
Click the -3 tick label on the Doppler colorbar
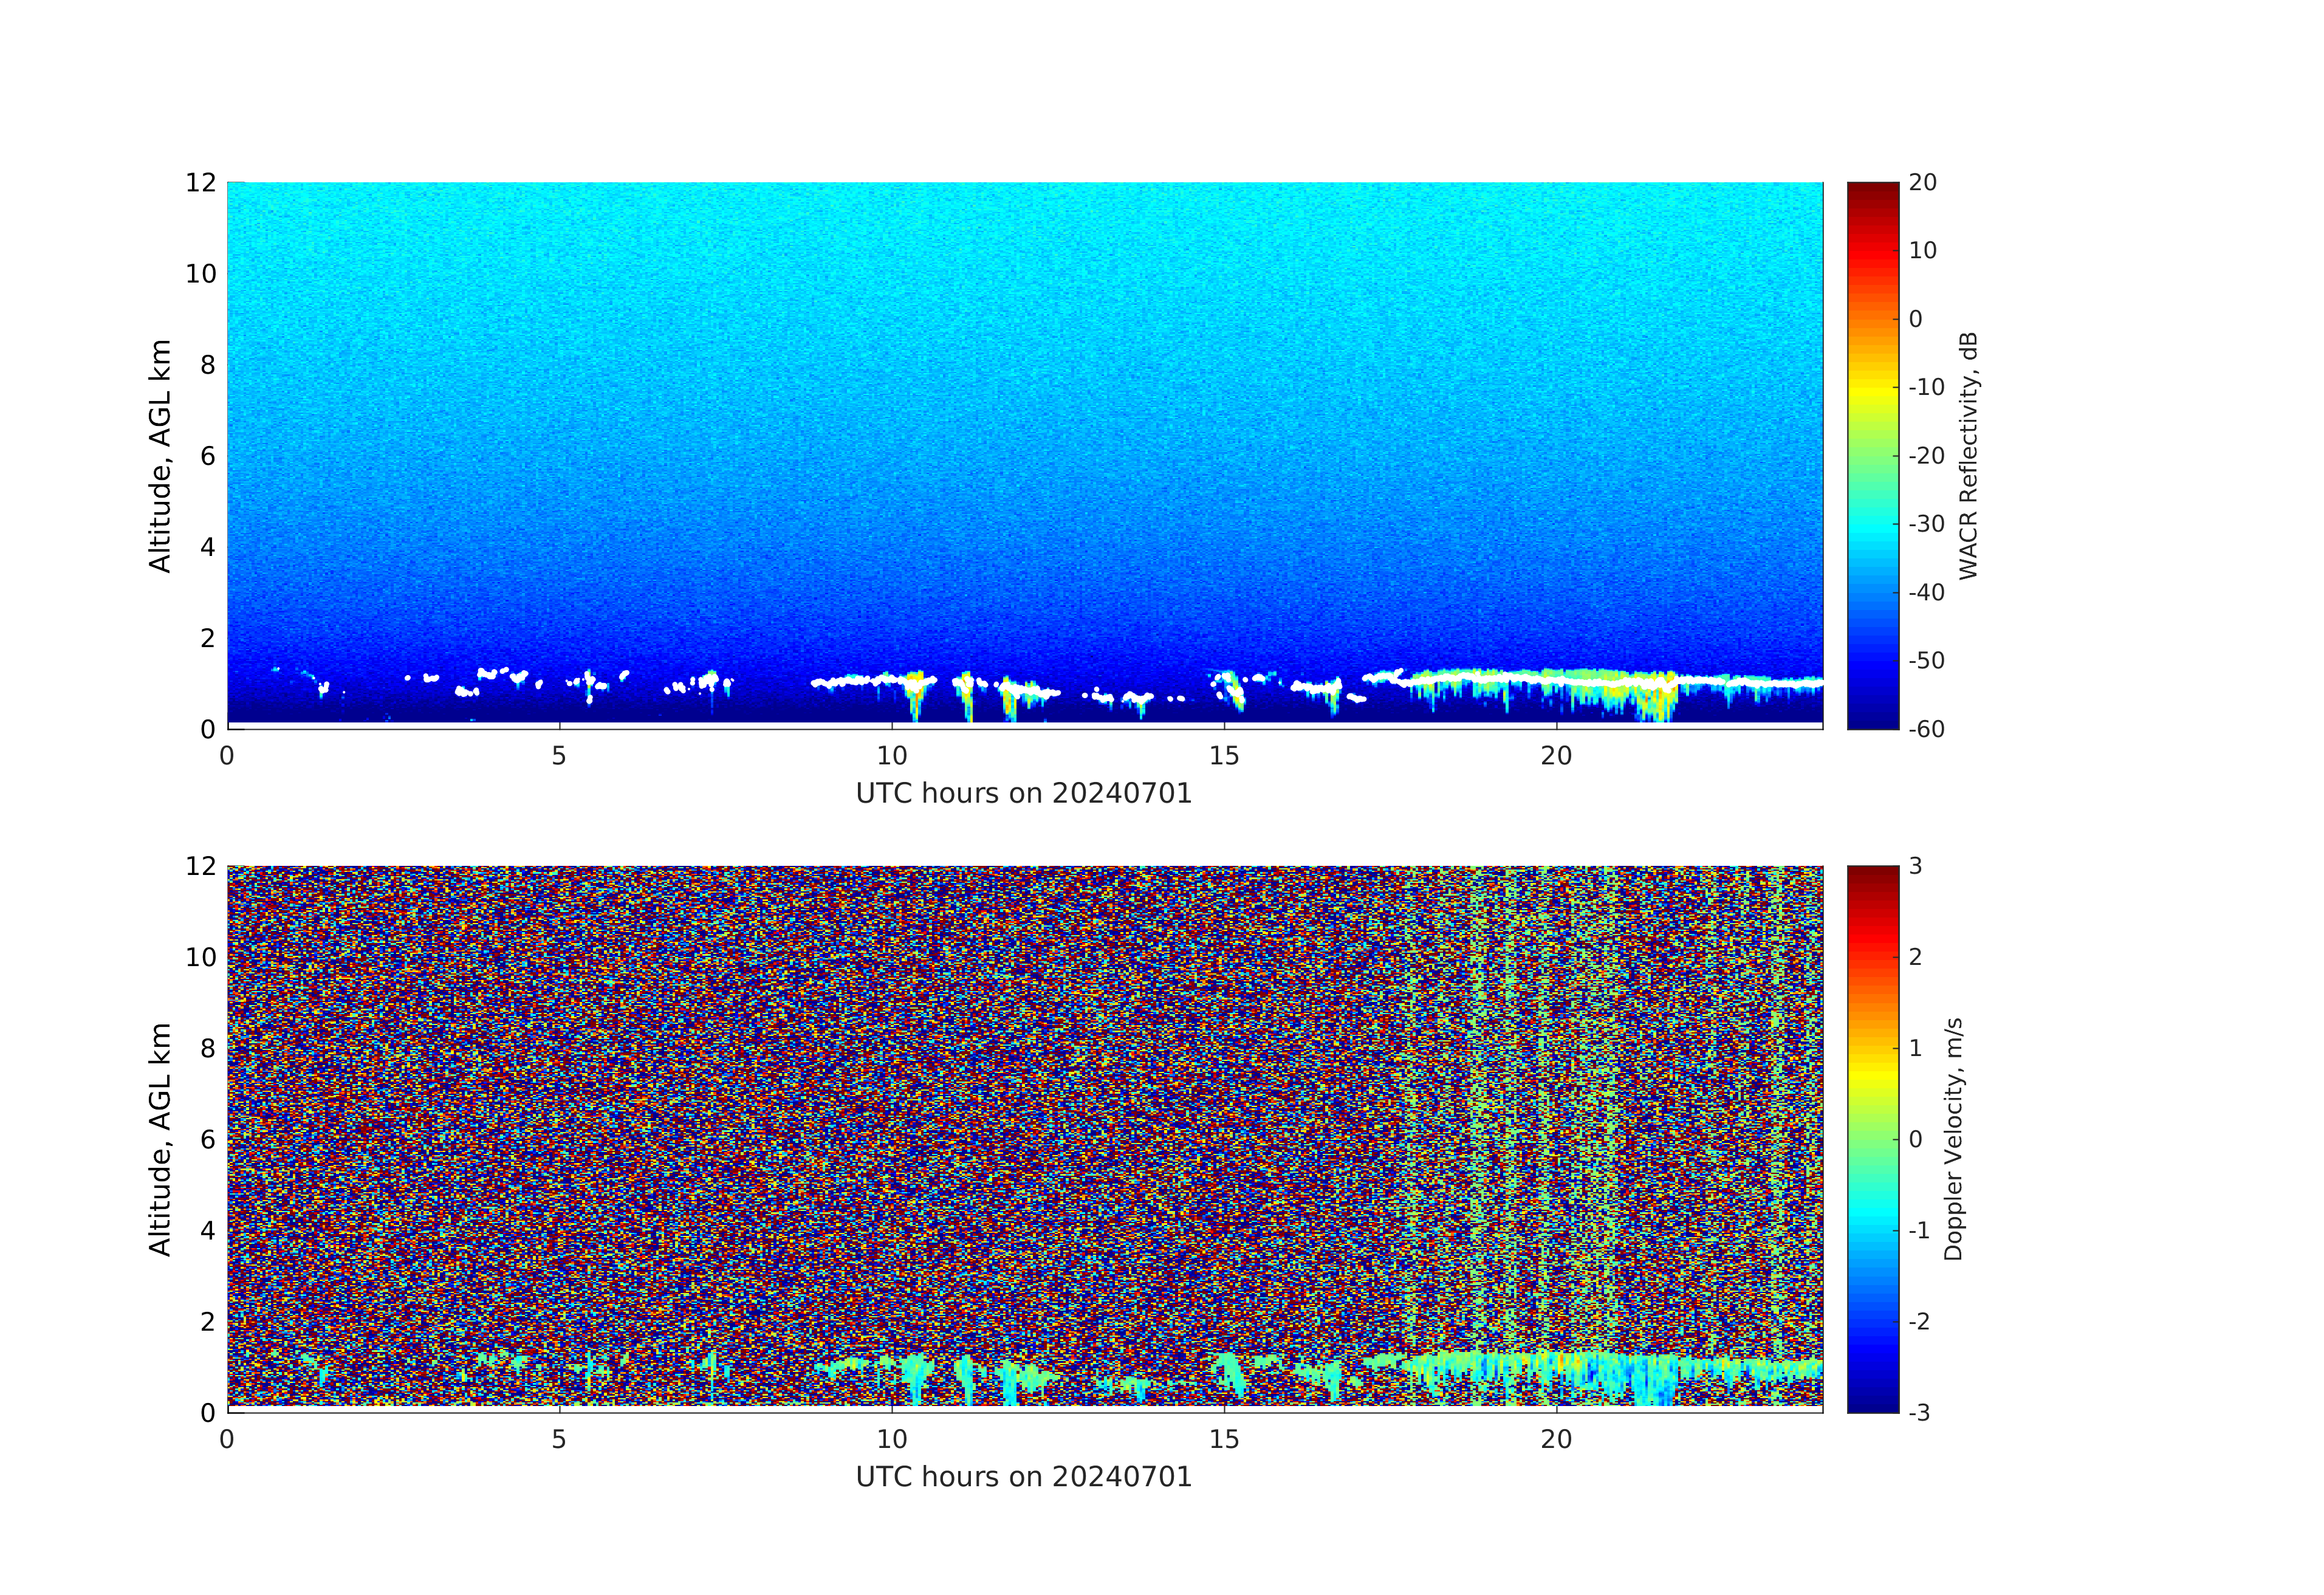coord(1919,1412)
